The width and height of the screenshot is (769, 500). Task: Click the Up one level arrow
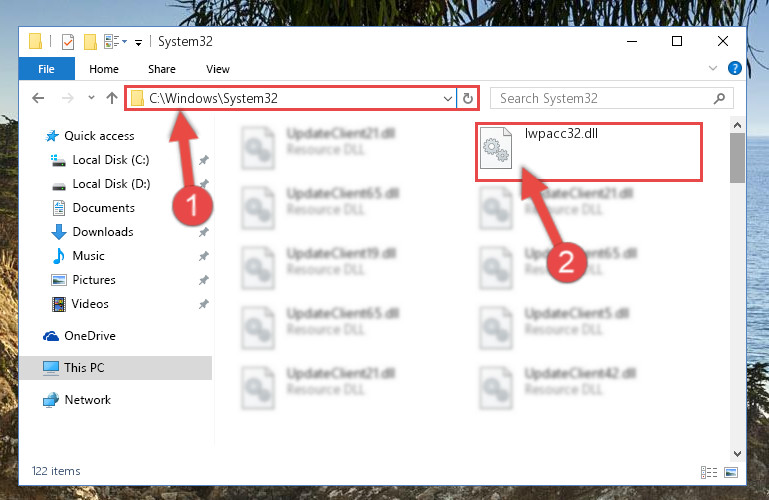tap(112, 98)
